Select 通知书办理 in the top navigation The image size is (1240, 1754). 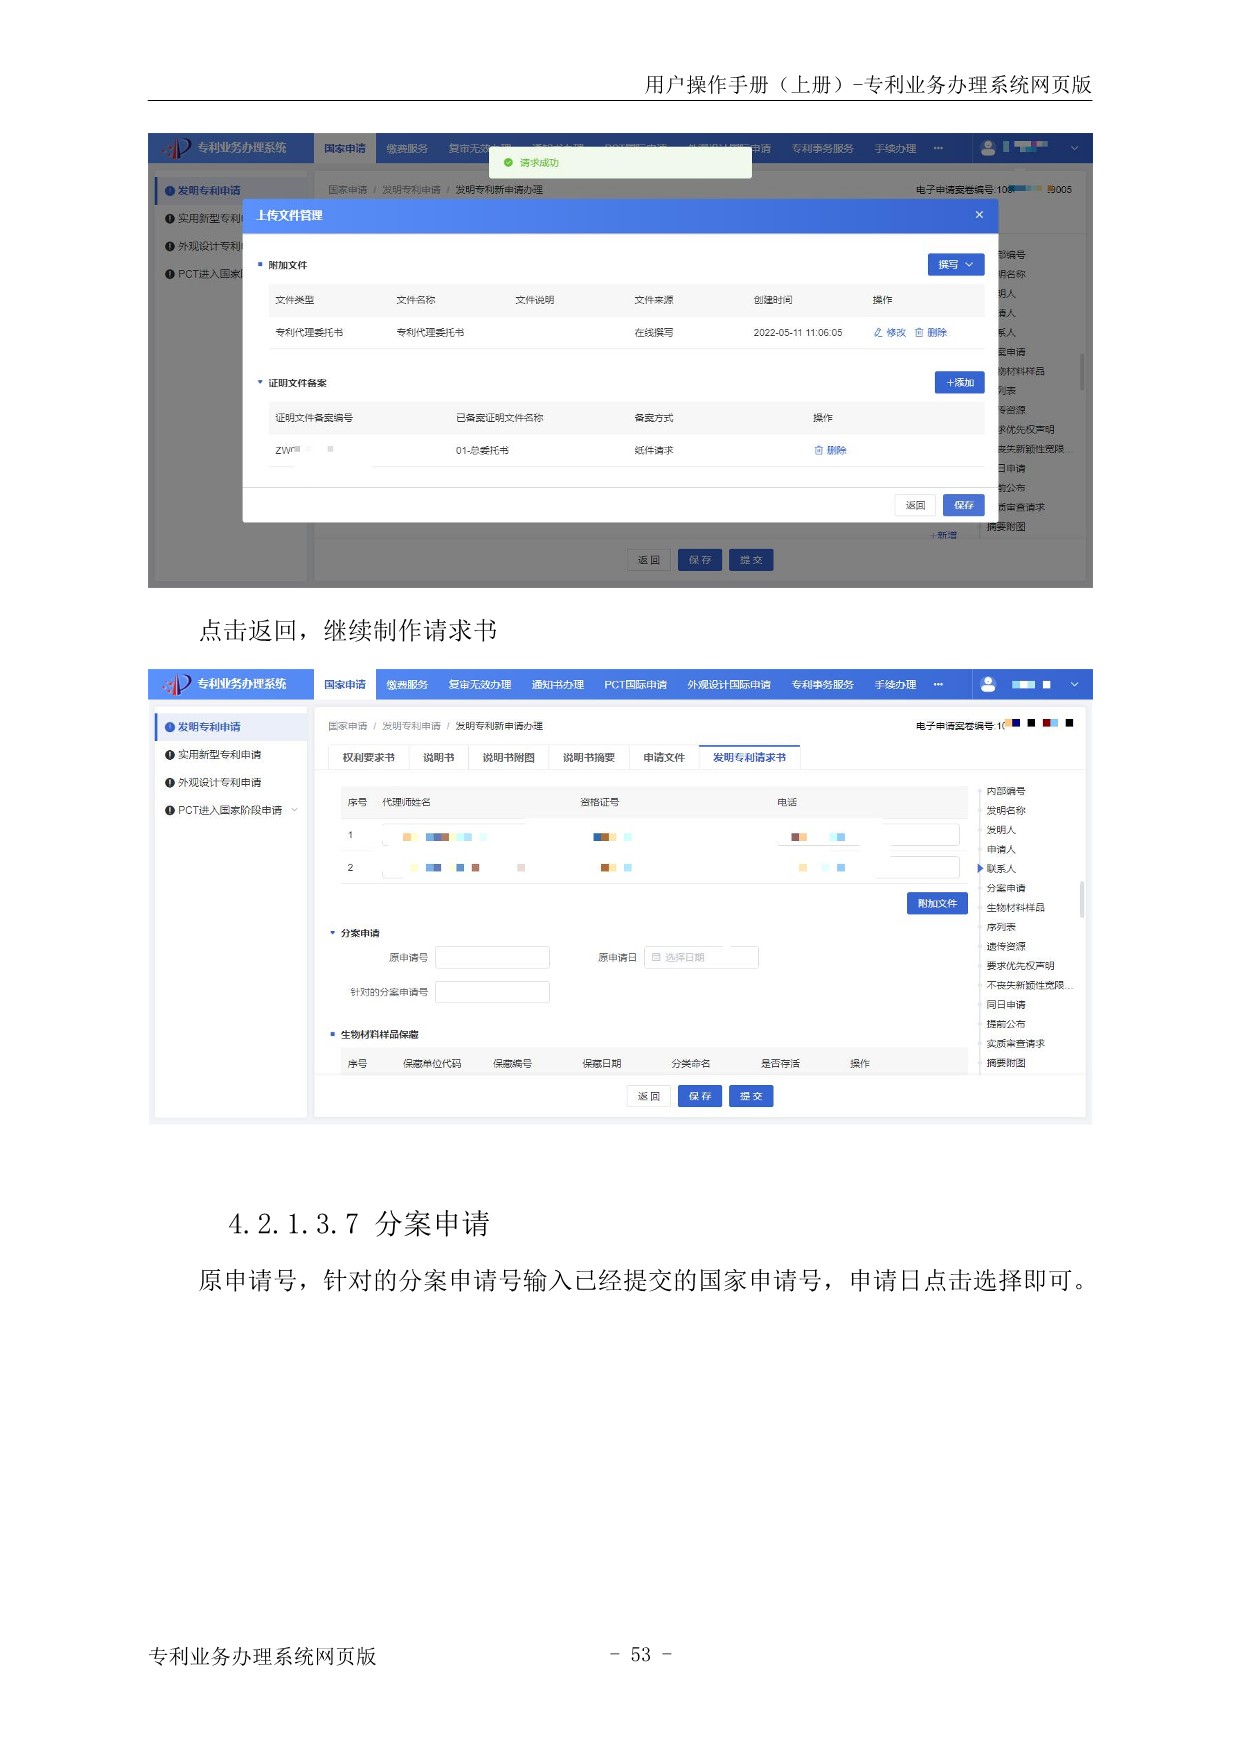tap(557, 685)
